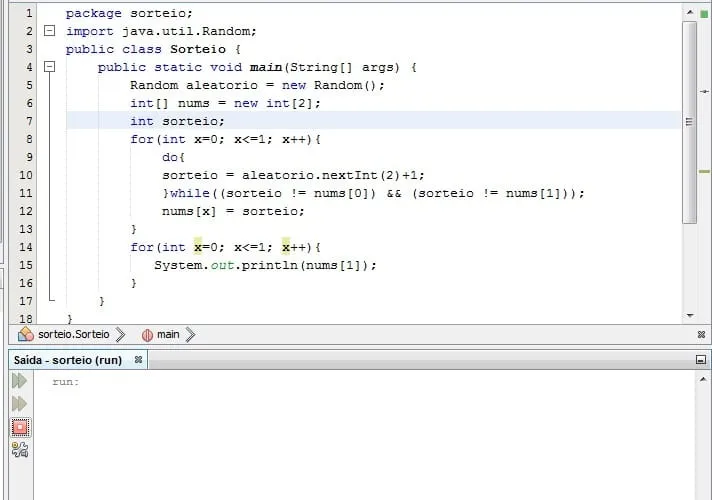Click the bold 'main' method name
Screen dimensions: 712x500
[266, 67]
